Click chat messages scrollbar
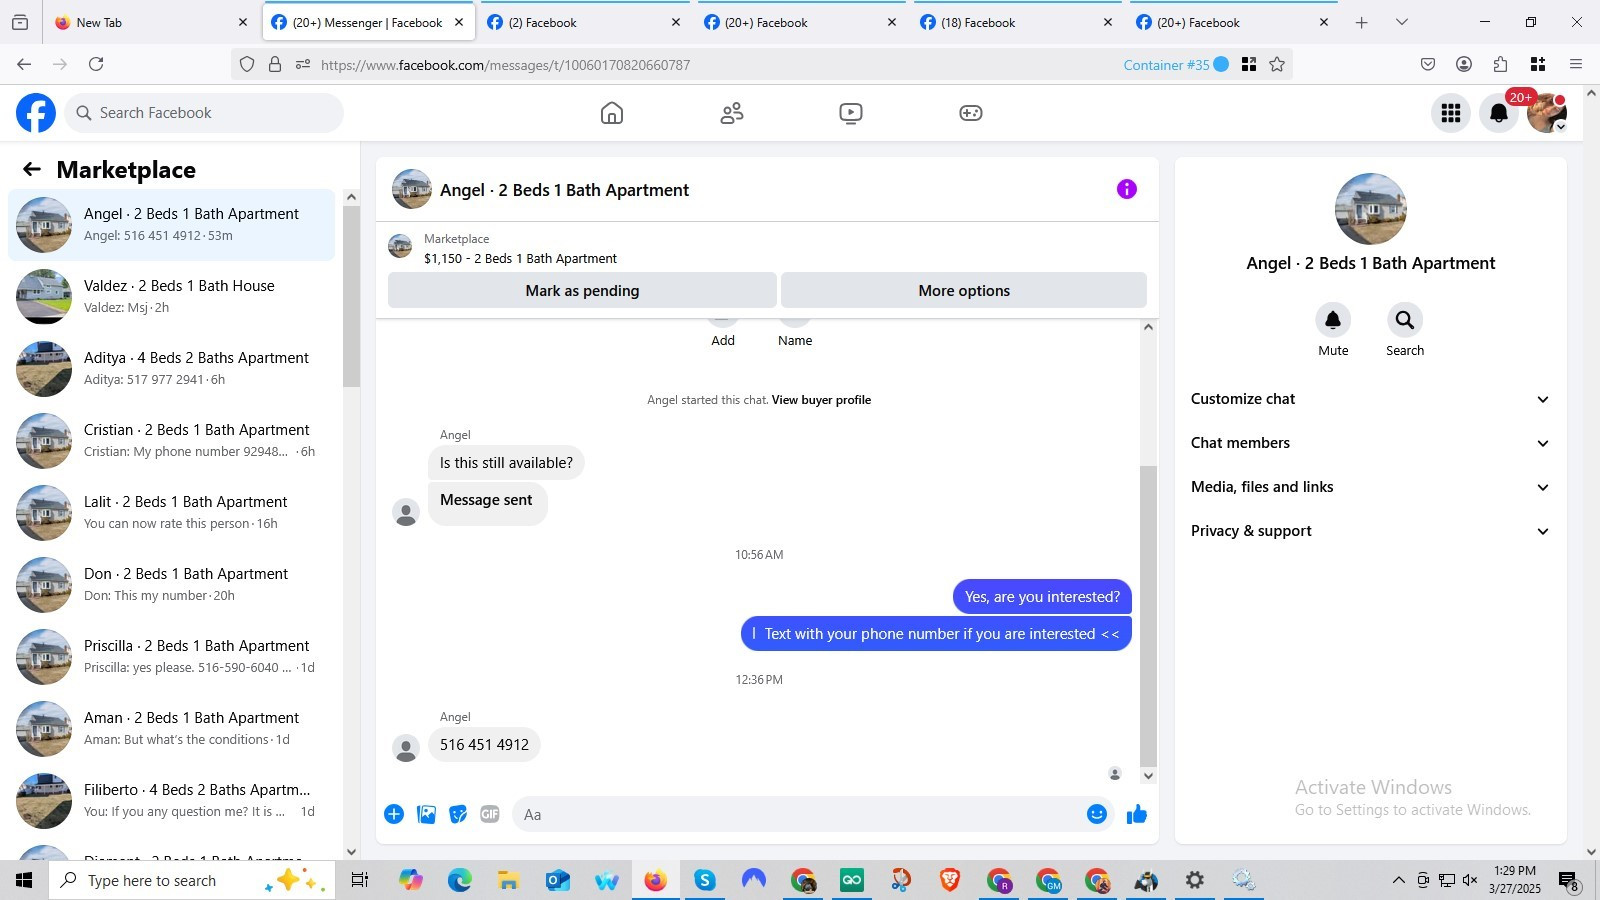 click(x=1148, y=615)
